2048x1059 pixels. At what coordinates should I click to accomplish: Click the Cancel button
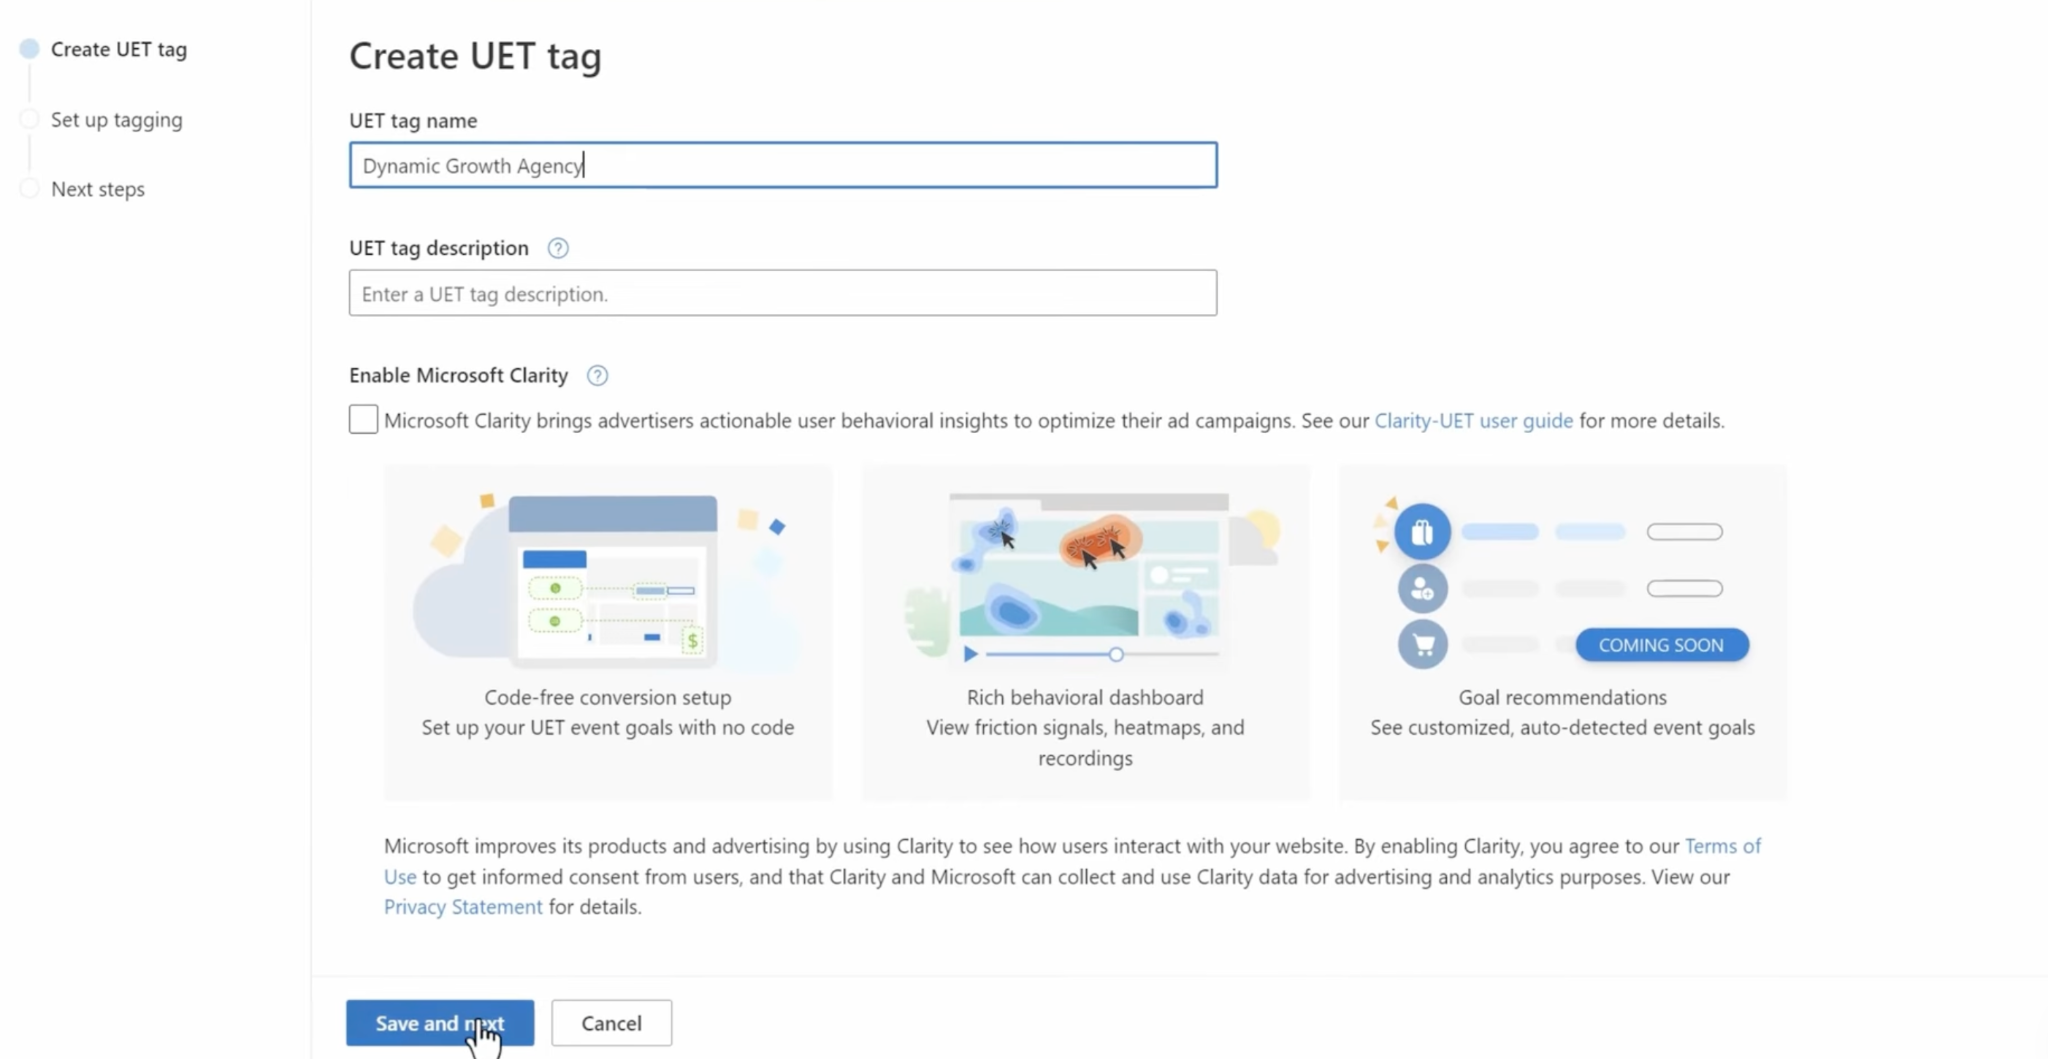[x=611, y=1023]
